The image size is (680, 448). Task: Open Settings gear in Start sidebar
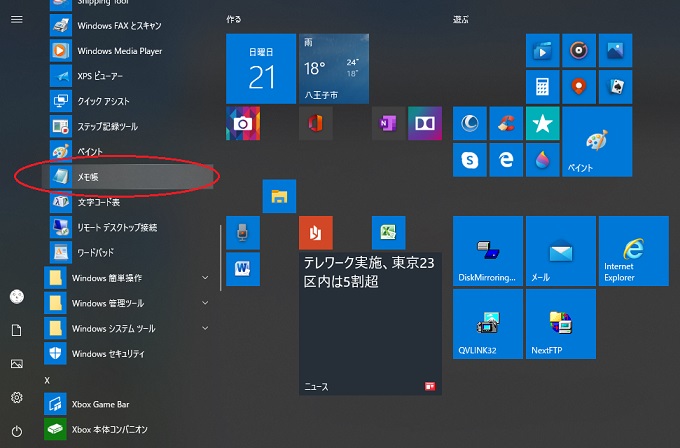[x=17, y=397]
